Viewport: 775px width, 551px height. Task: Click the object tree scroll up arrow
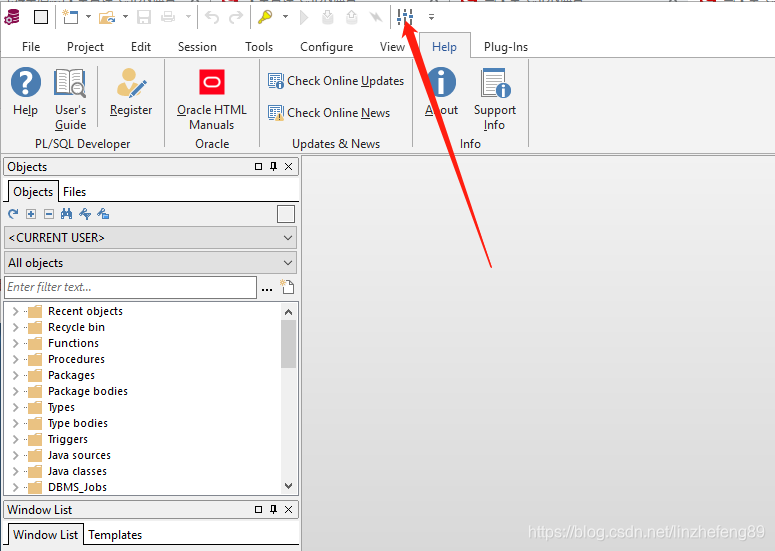click(x=289, y=312)
